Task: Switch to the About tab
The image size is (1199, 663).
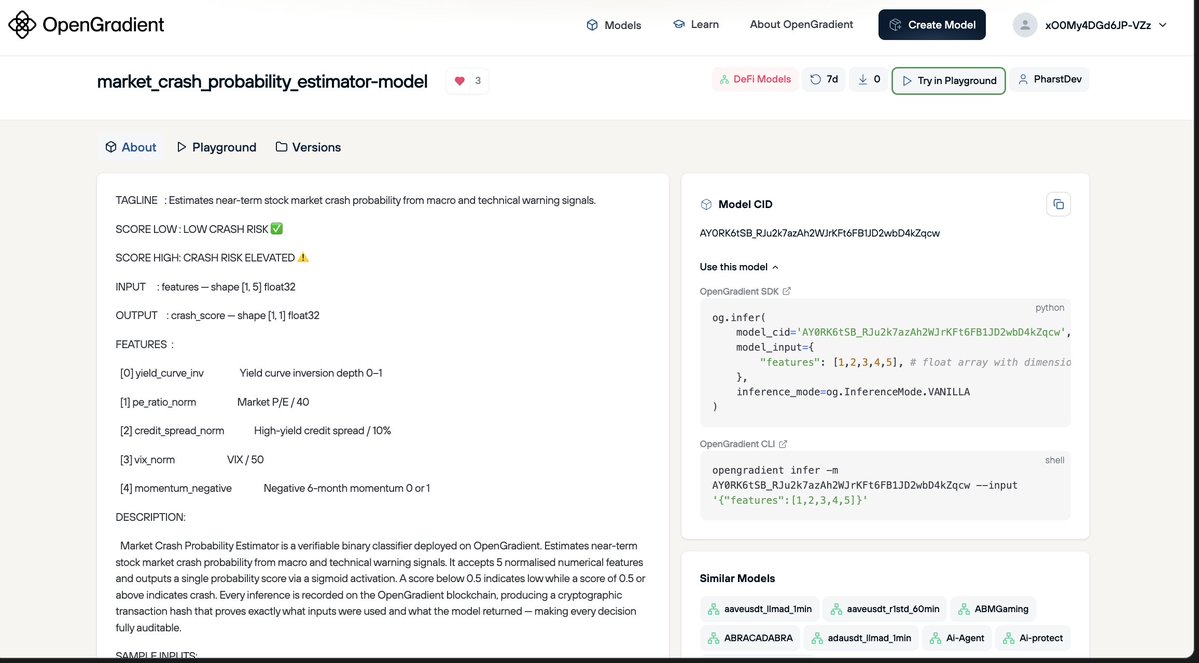Action: tap(131, 147)
